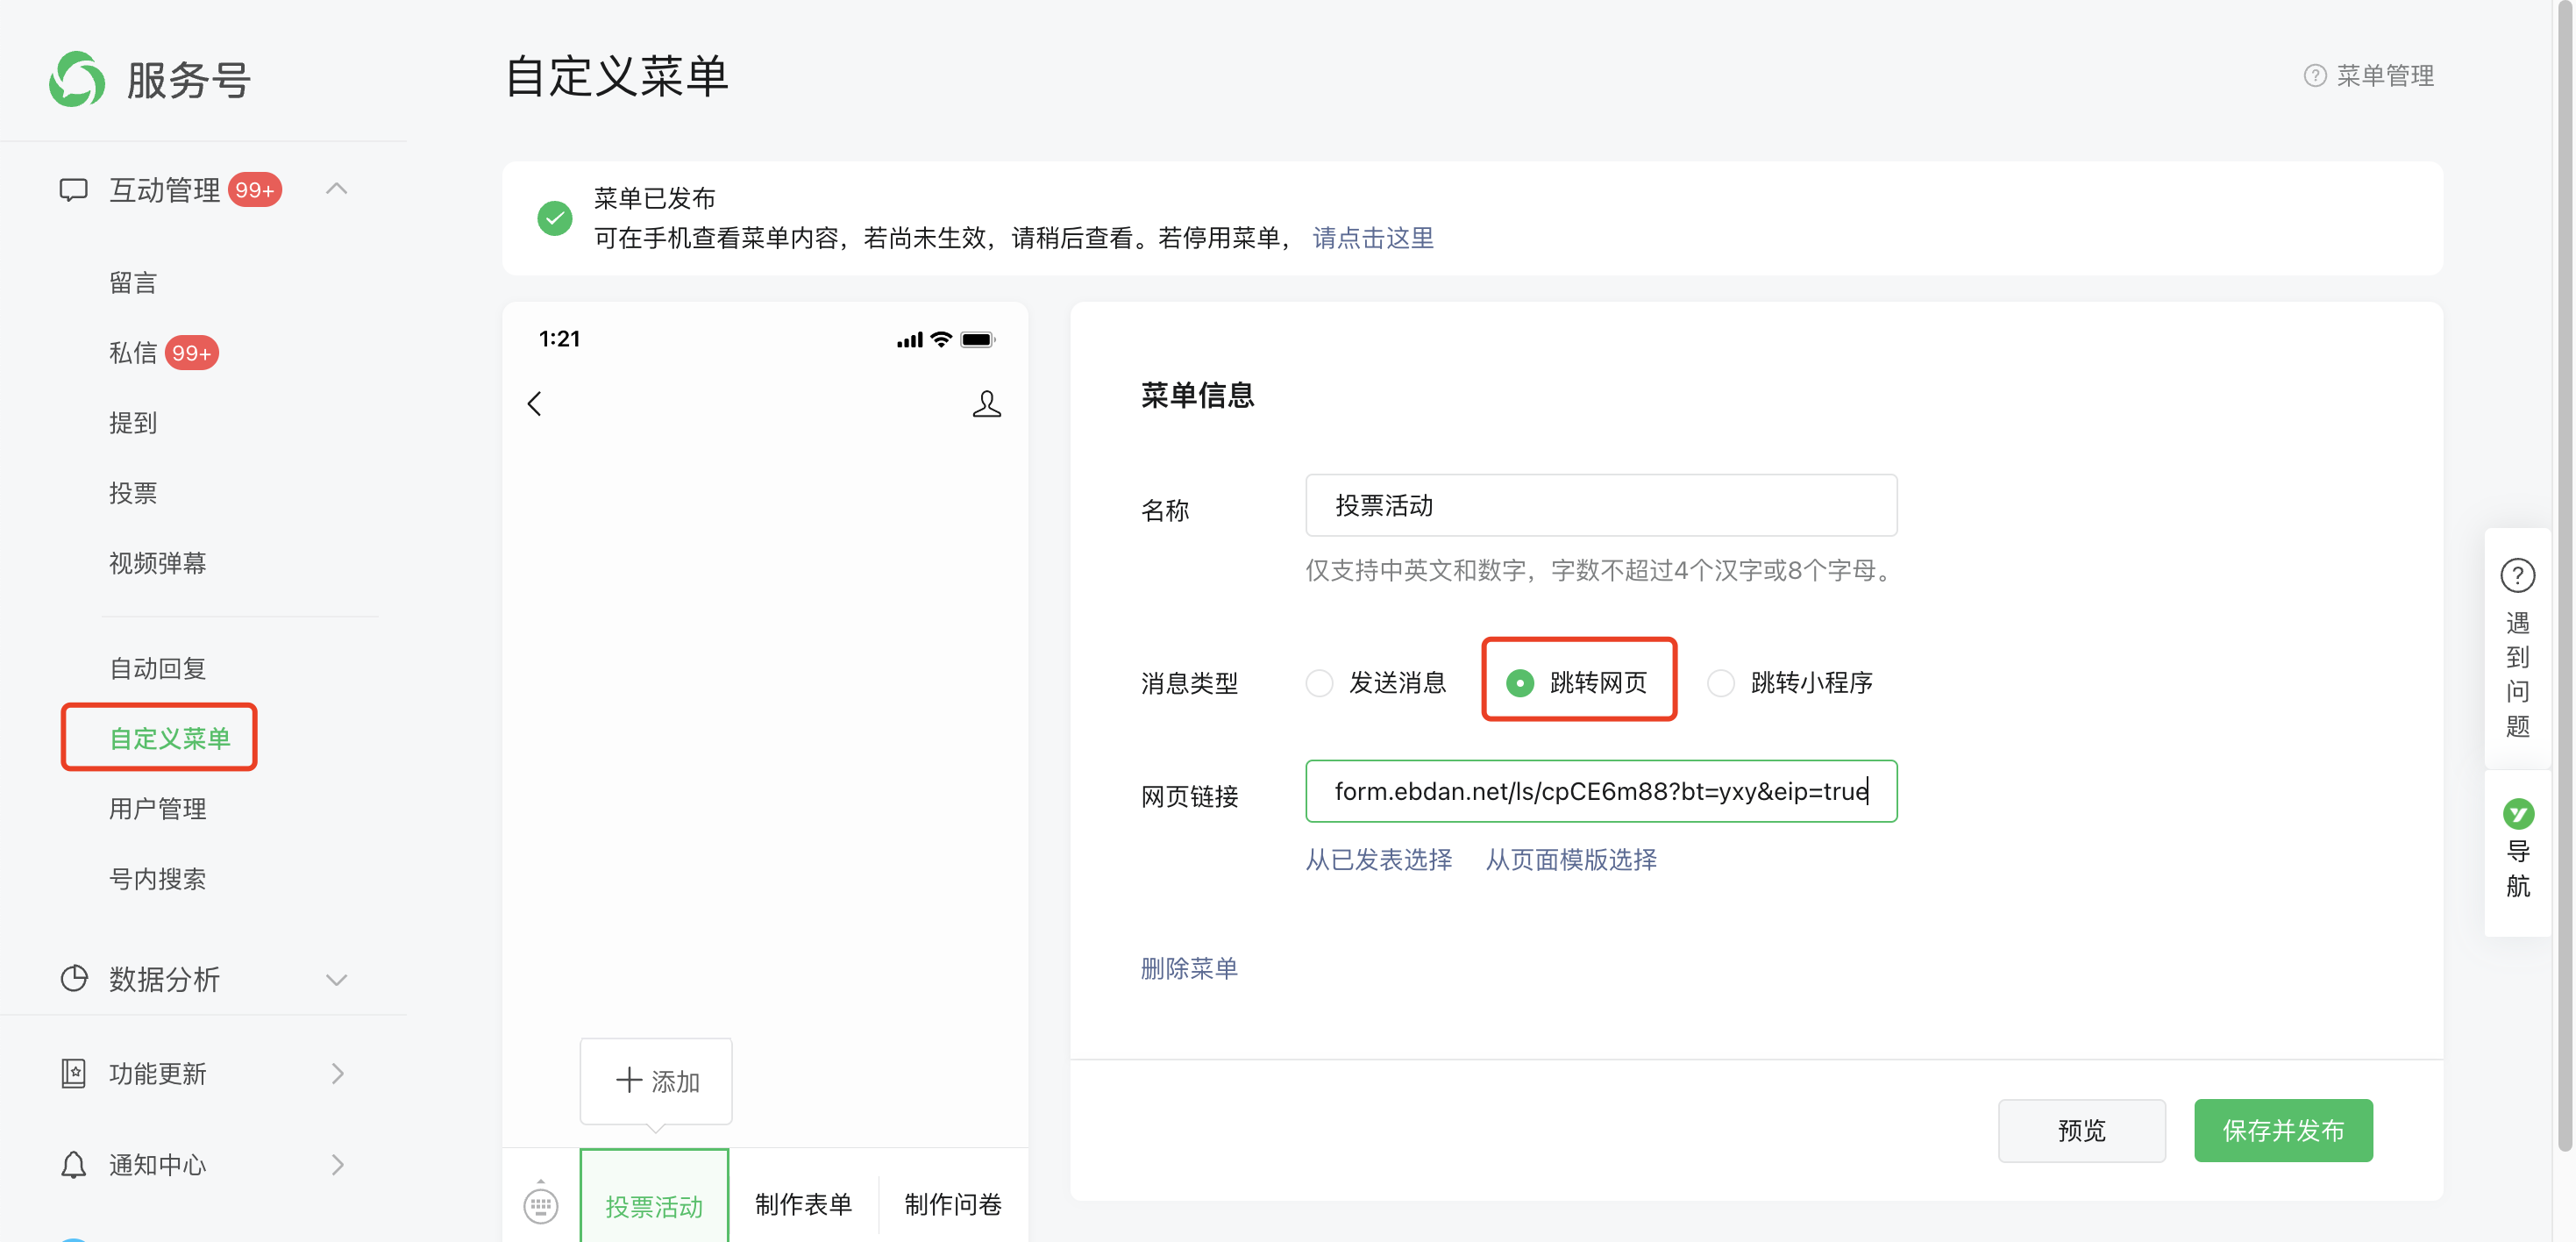Click the 通知中心 bell icon
The width and height of the screenshot is (2576, 1242).
74,1165
